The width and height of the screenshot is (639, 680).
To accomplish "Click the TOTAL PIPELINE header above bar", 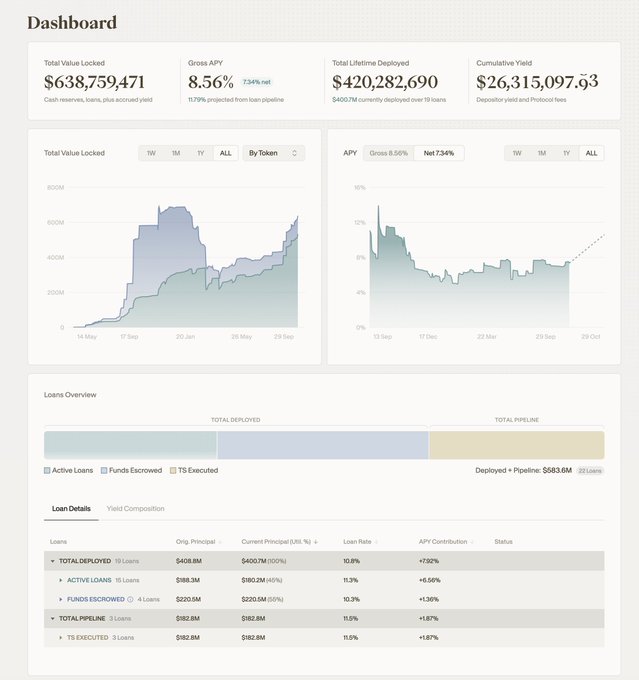I will click(x=517, y=420).
